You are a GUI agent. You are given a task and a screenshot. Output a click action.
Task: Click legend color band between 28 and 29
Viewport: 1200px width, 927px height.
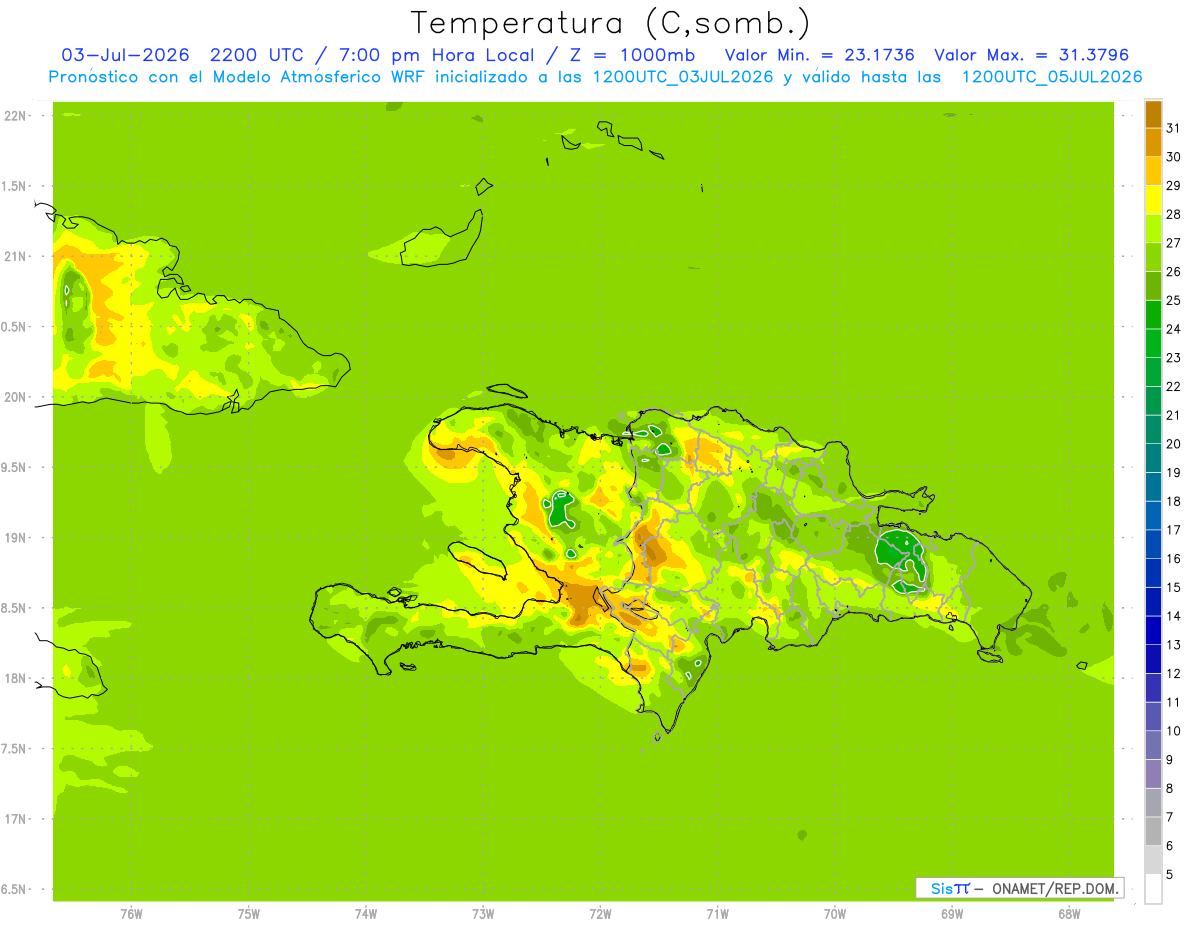1153,200
